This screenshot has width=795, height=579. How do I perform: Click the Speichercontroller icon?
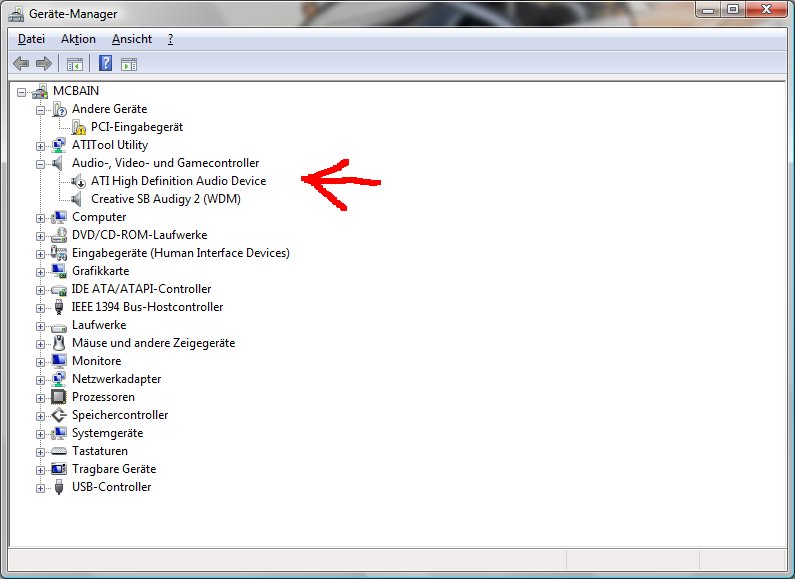59,415
